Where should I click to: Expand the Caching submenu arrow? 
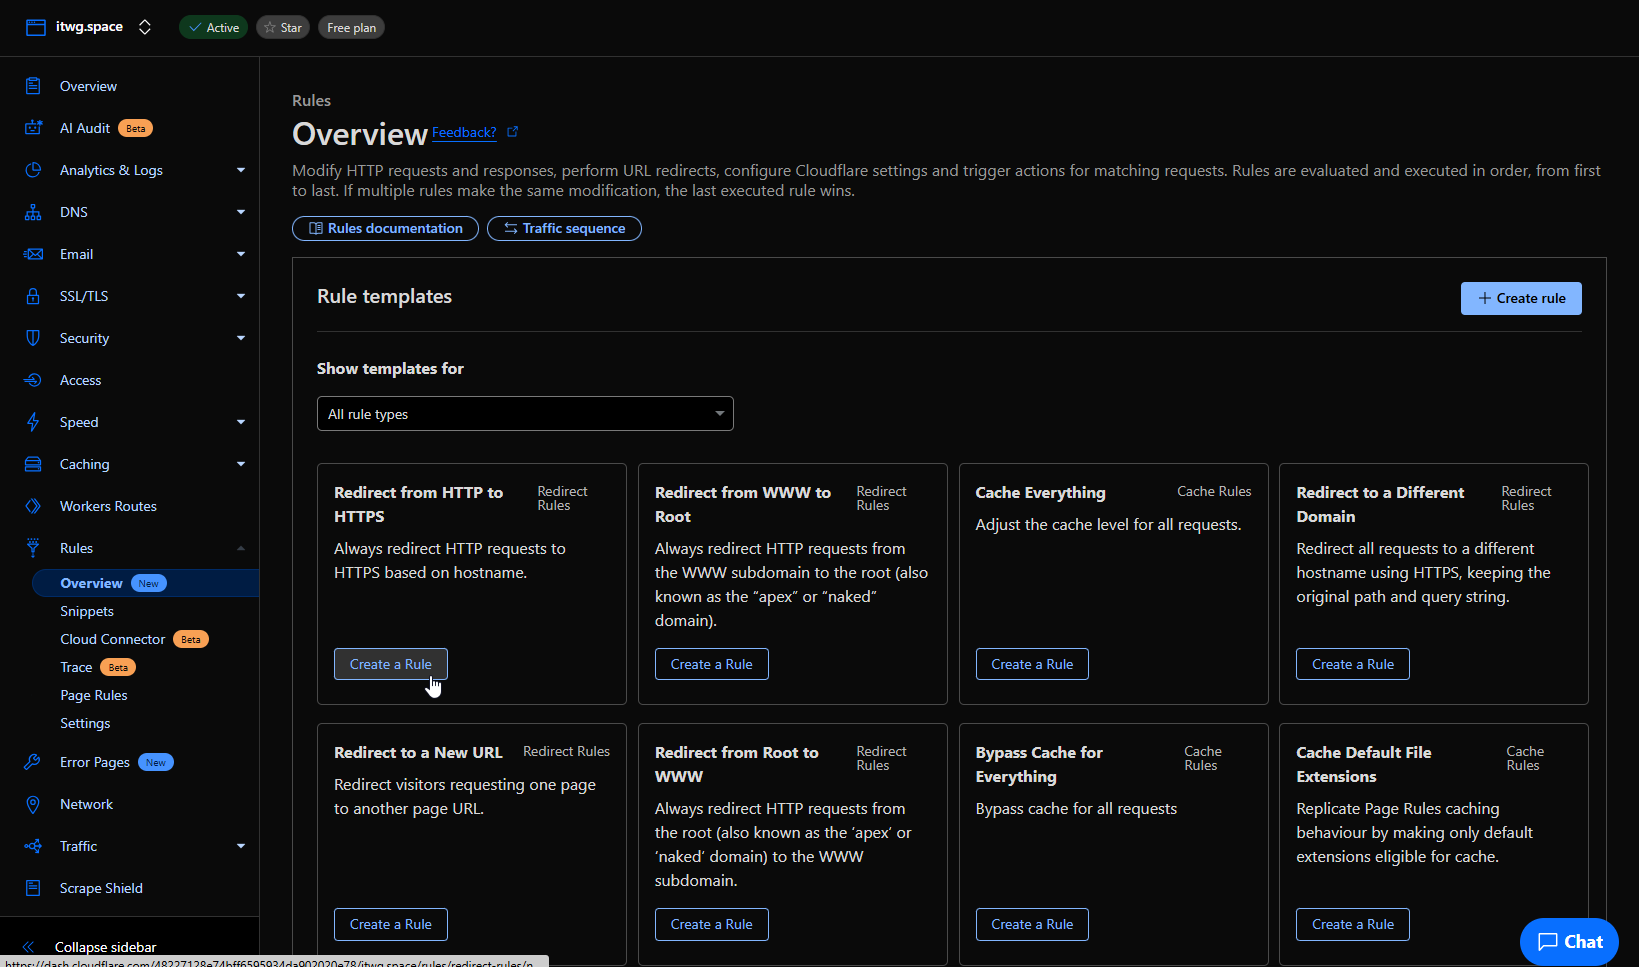pos(241,464)
